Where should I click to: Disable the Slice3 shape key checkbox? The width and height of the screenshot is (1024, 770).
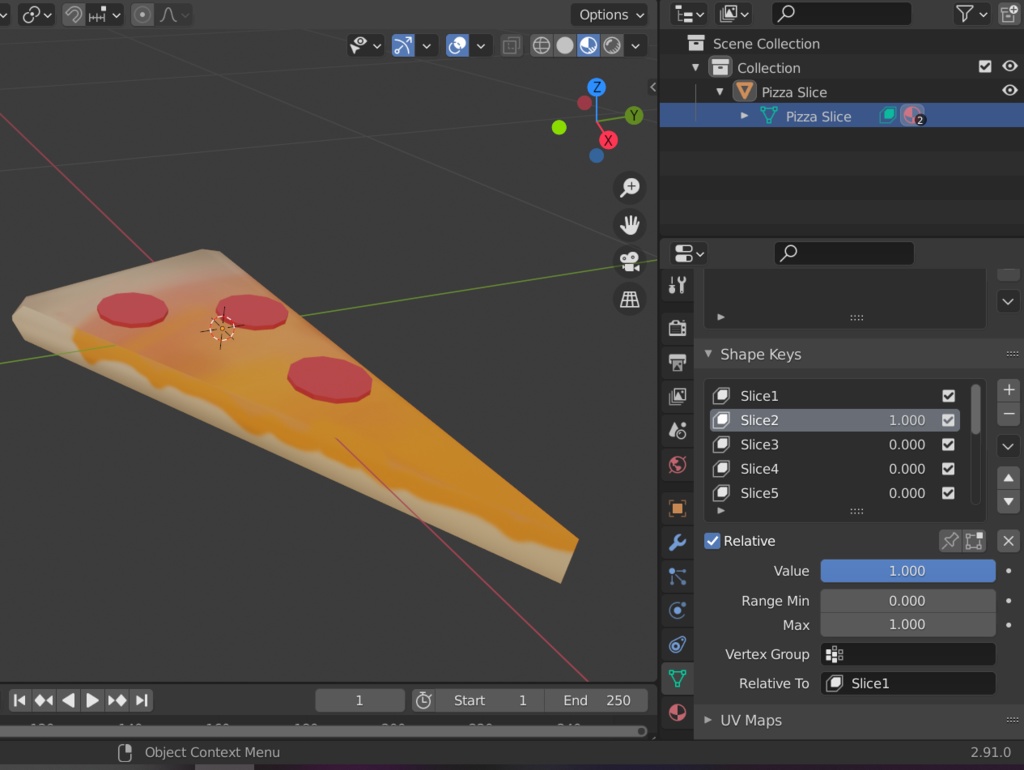click(x=947, y=444)
